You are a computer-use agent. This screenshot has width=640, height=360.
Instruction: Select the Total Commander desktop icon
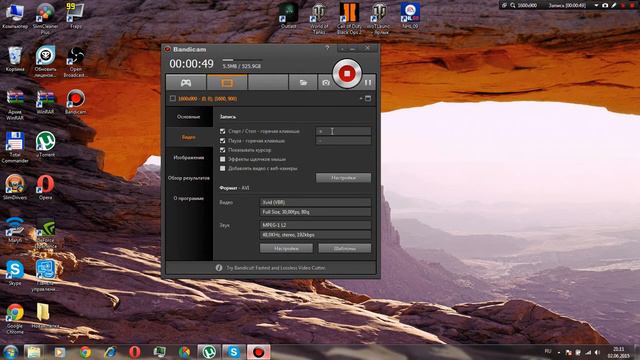15,147
